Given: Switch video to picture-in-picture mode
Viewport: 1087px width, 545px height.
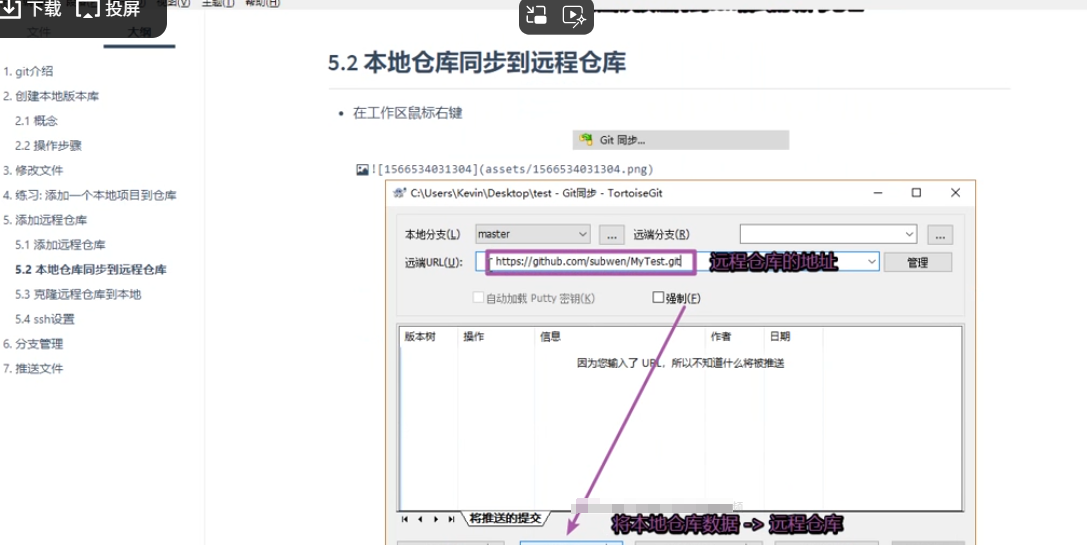Looking at the screenshot, I should pyautogui.click(x=537, y=15).
